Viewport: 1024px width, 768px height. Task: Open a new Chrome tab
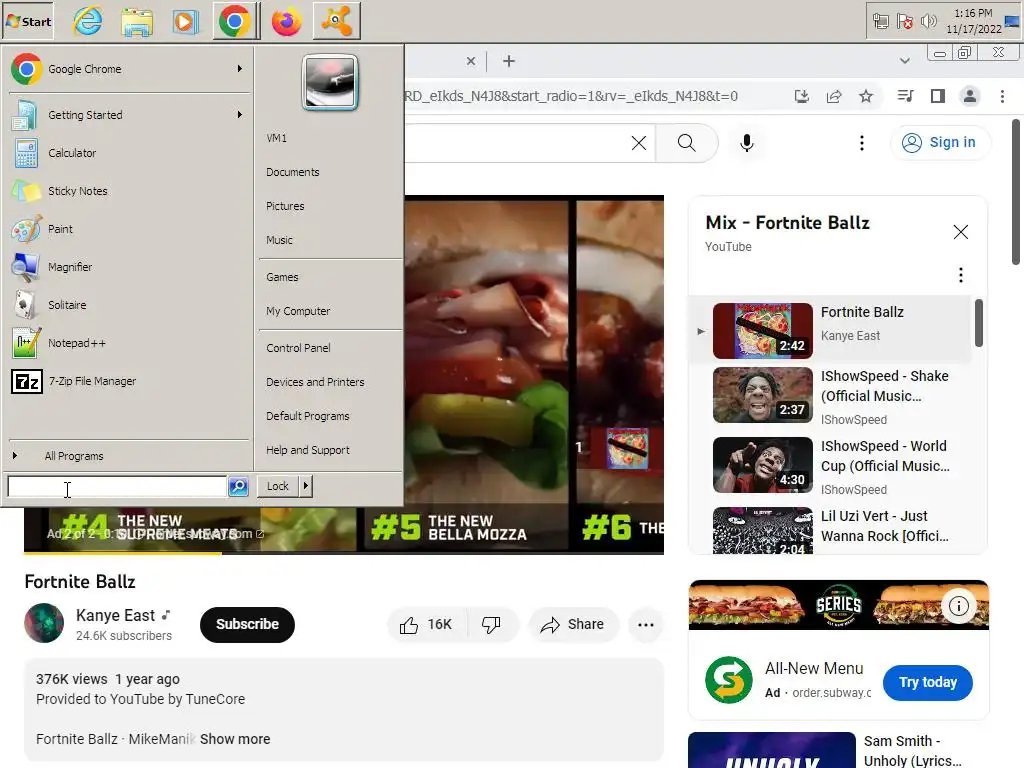(509, 61)
